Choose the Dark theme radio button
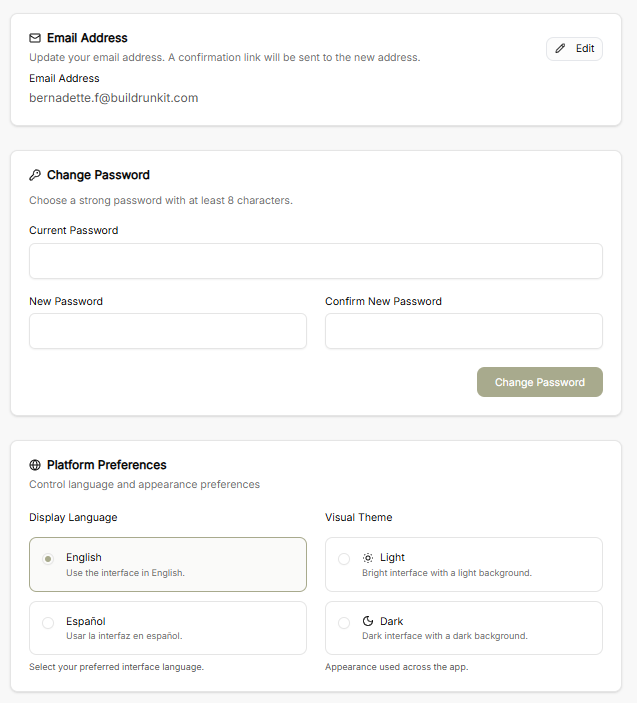 pos(344,623)
